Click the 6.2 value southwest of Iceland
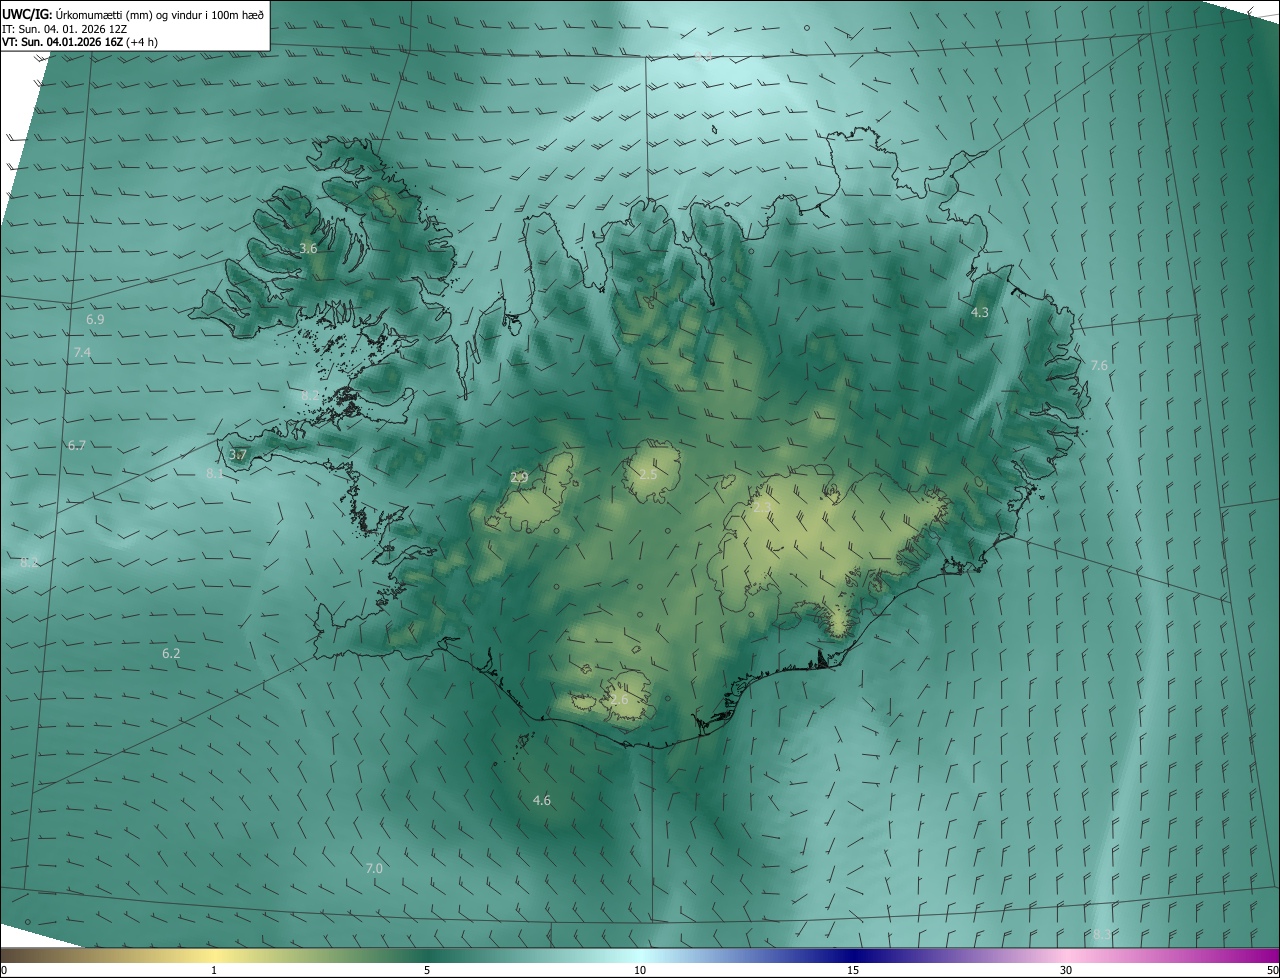The height and width of the screenshot is (978, 1280). click(171, 653)
